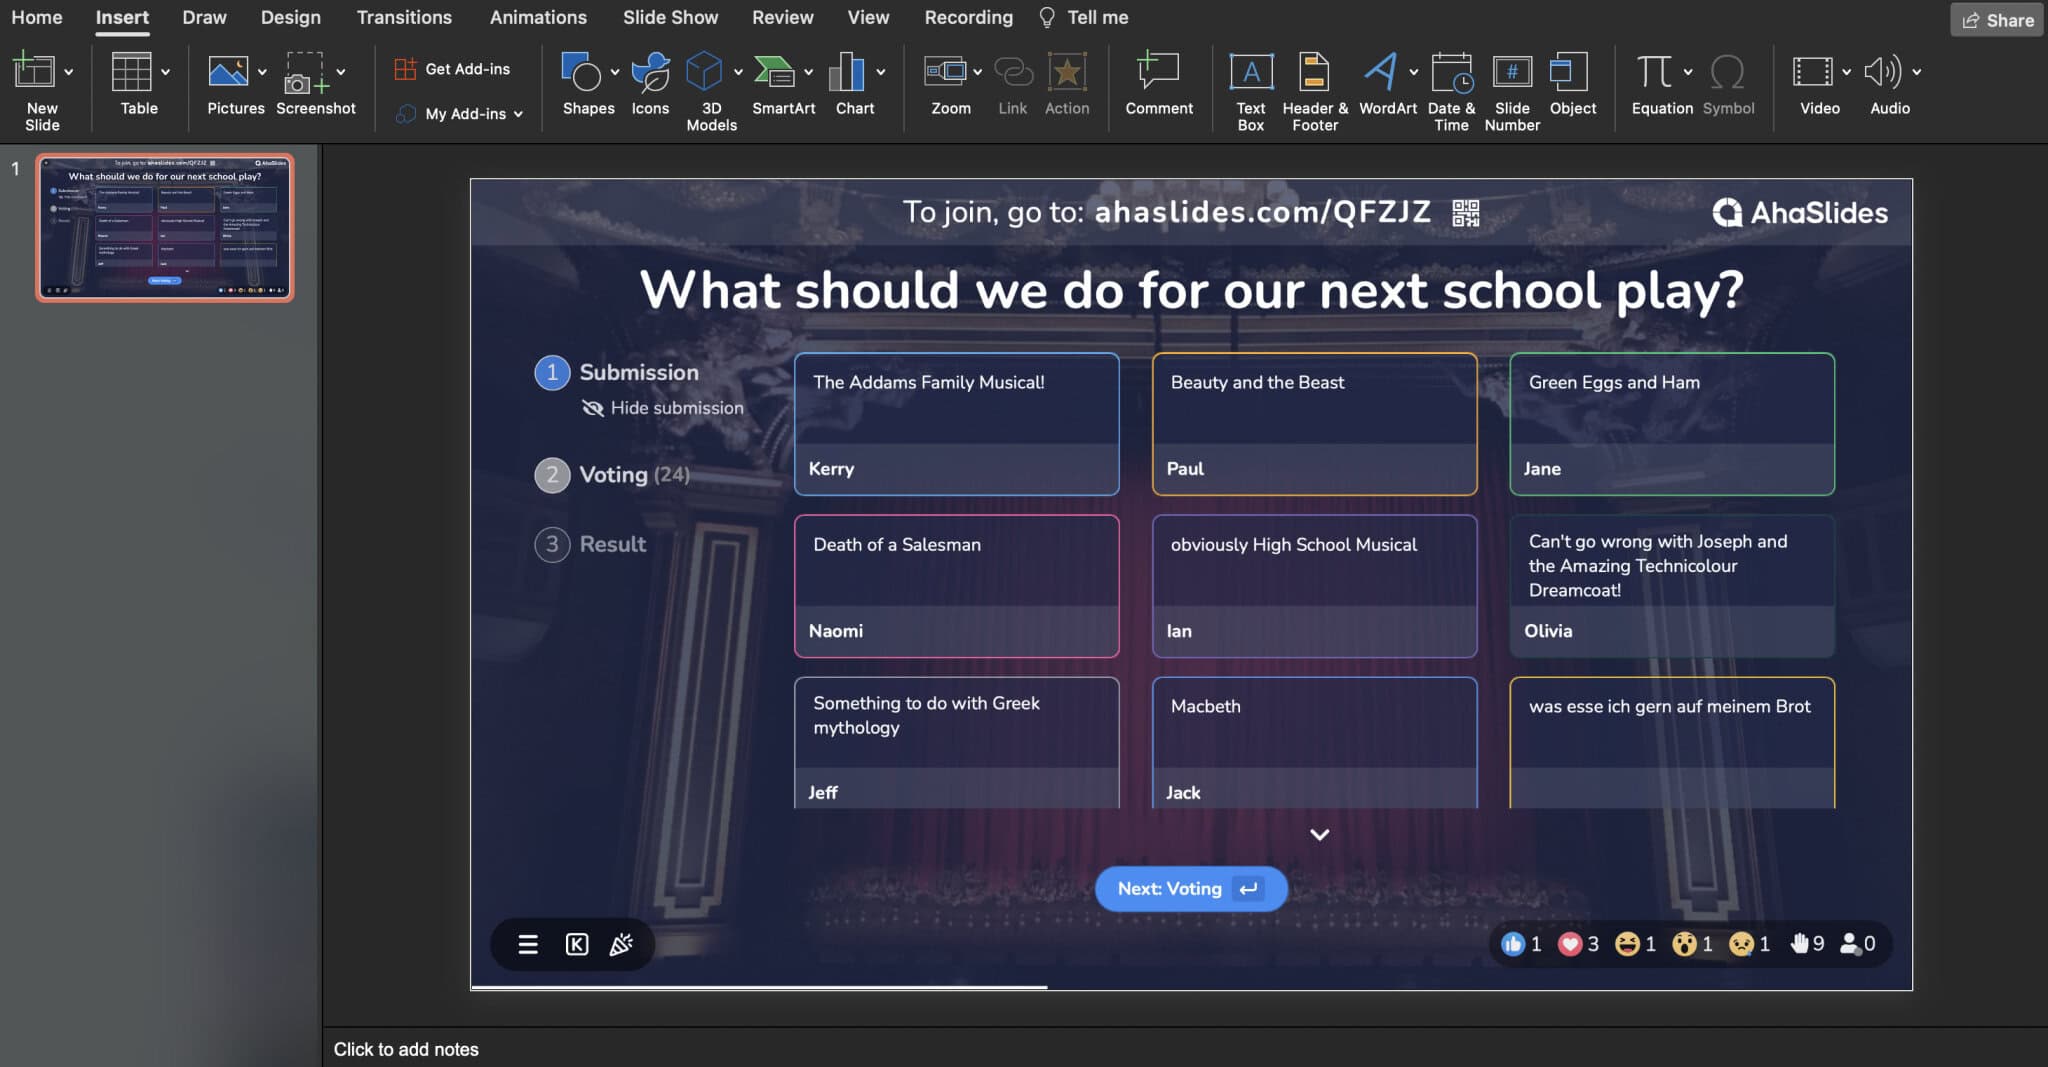Expand the Audio dropdown arrow
This screenshot has width=2048, height=1067.
tap(1917, 72)
